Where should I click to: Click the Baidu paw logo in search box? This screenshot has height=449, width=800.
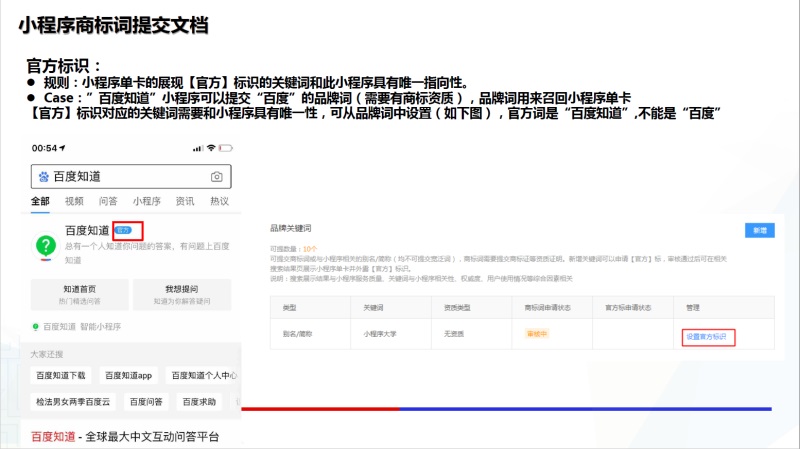tap(44, 177)
